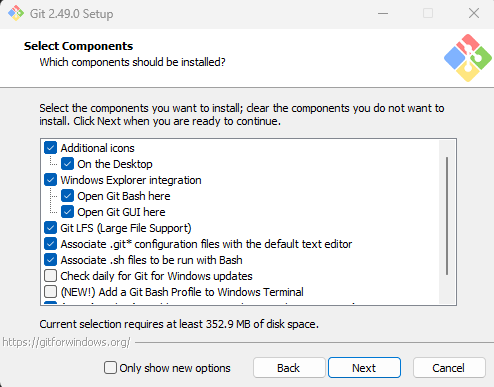Go Back to the previous setup page
Screen dimensions: 494x387
pos(289,368)
